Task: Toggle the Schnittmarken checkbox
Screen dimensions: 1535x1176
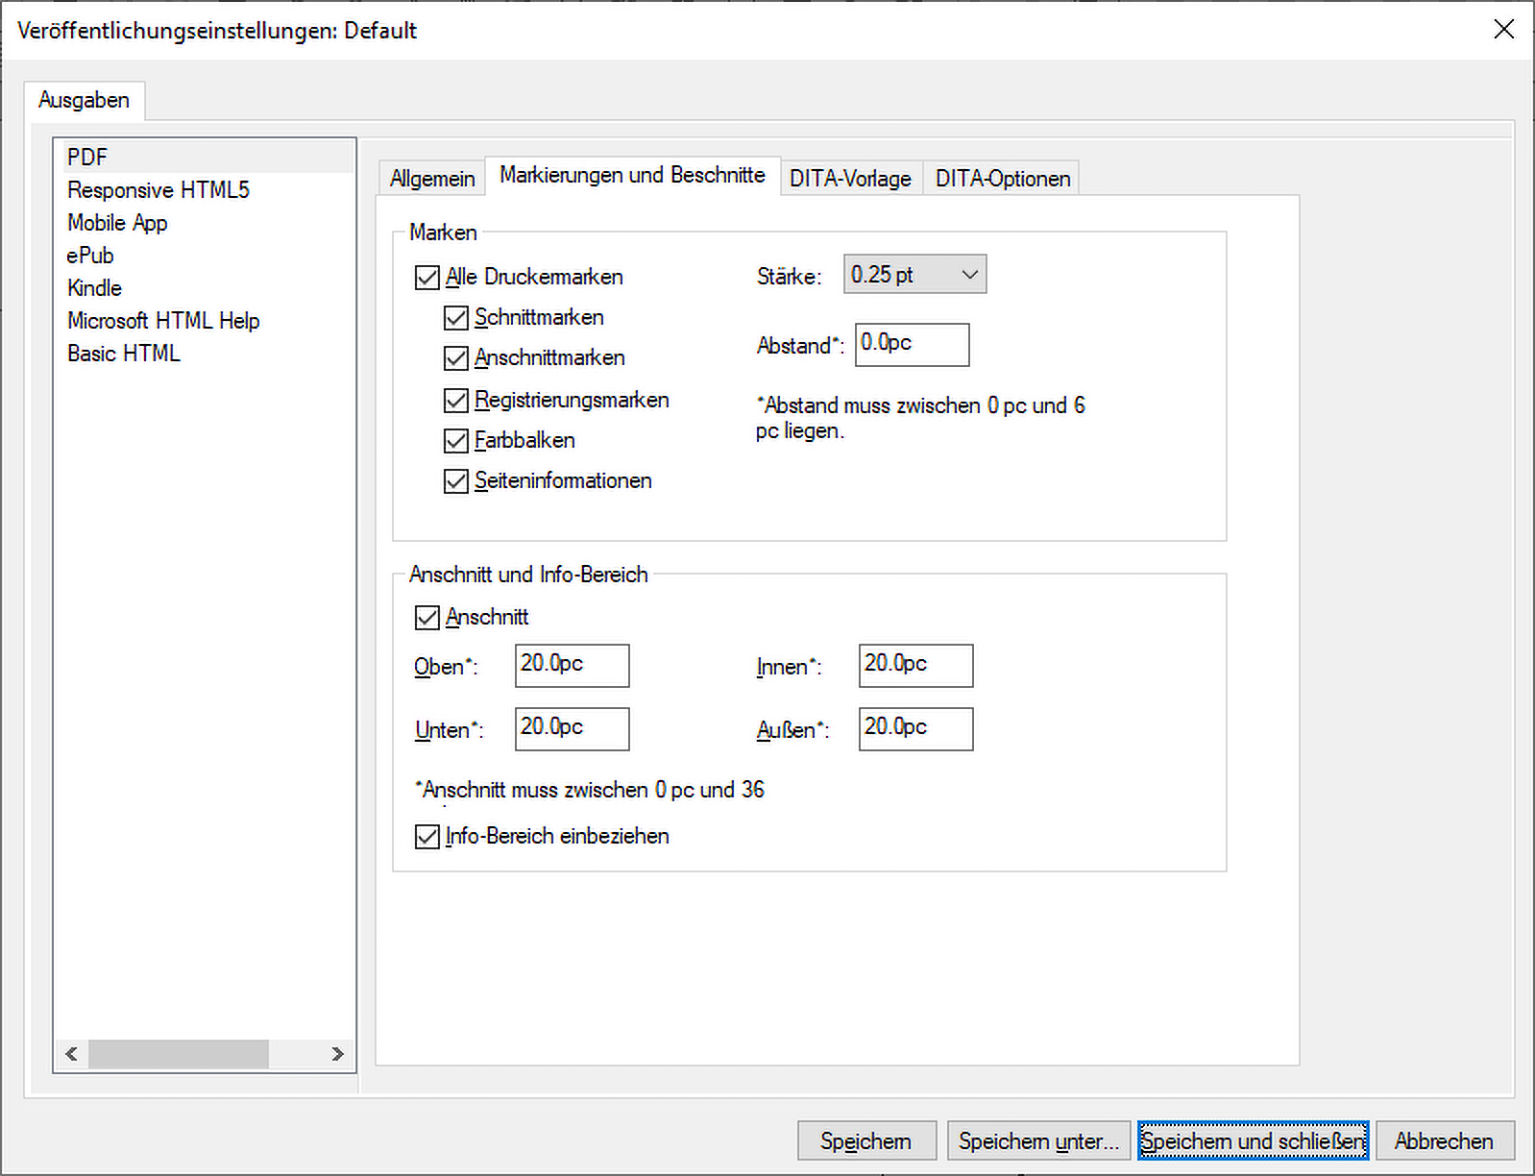Action: (456, 318)
